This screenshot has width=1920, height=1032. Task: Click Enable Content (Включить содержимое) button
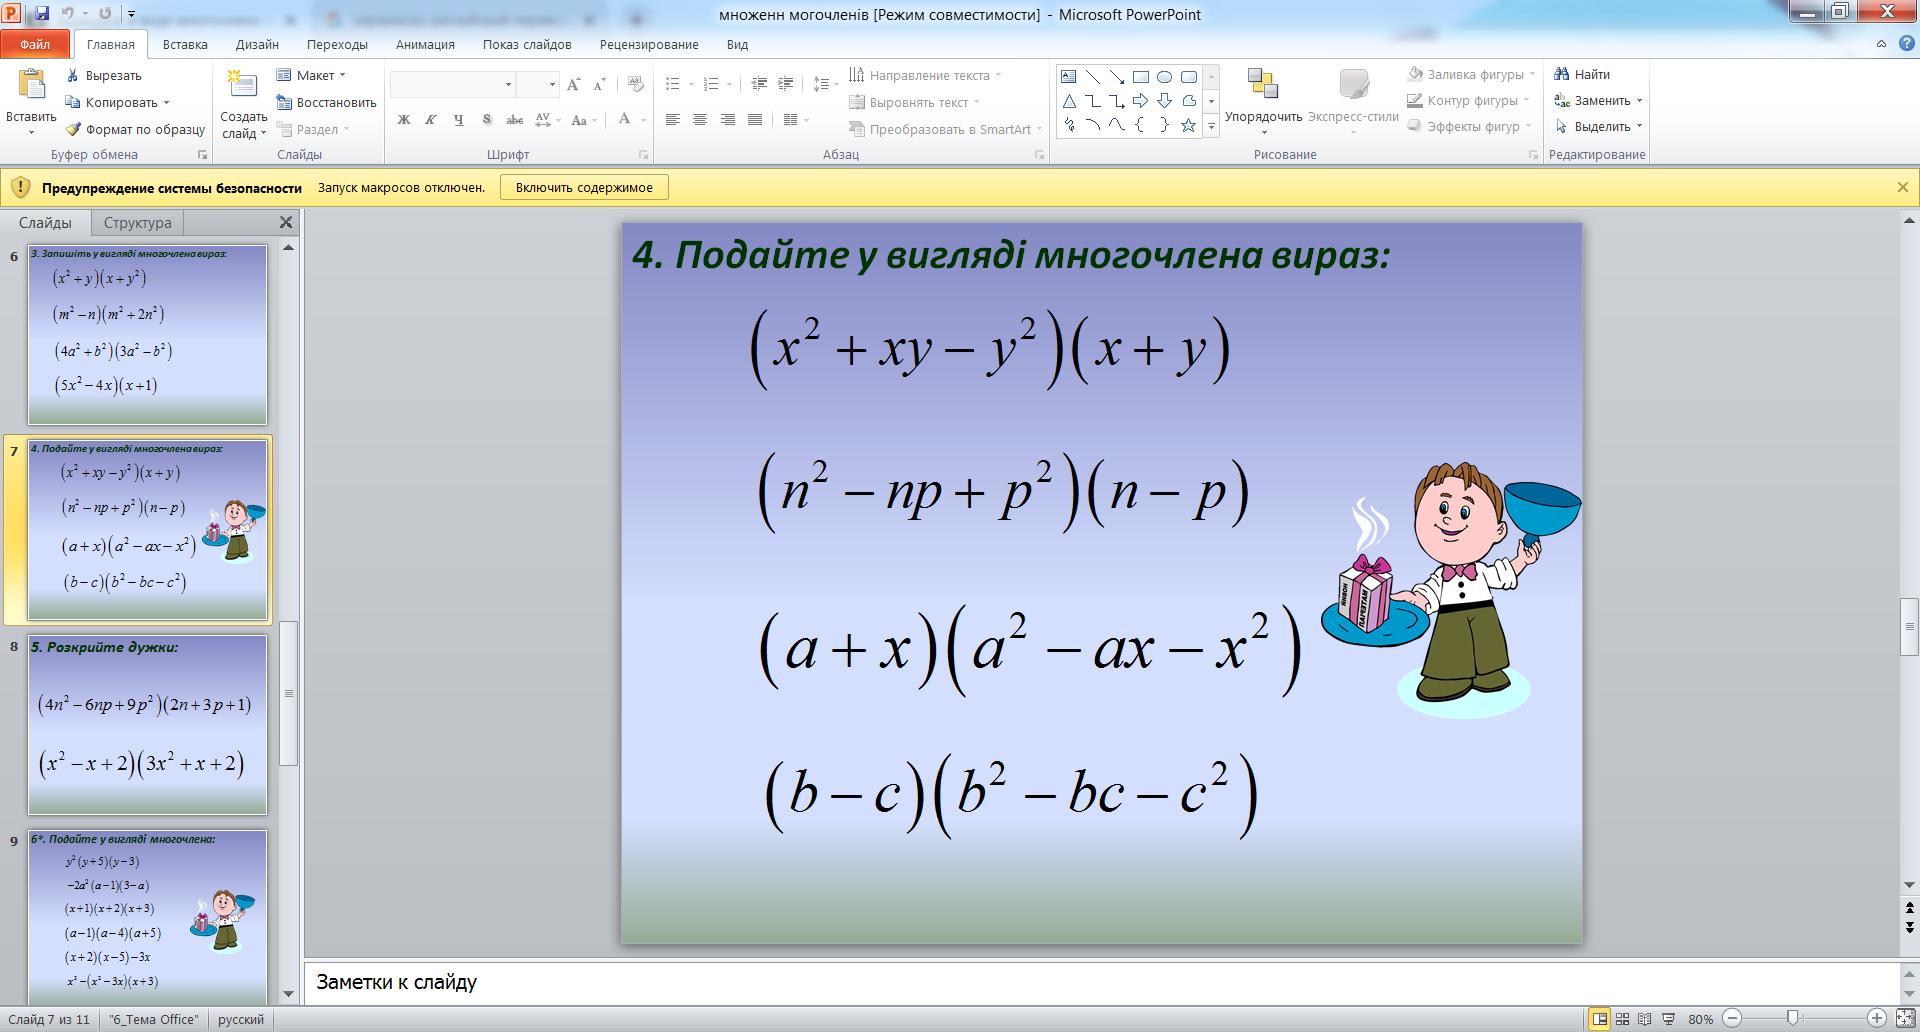click(584, 187)
